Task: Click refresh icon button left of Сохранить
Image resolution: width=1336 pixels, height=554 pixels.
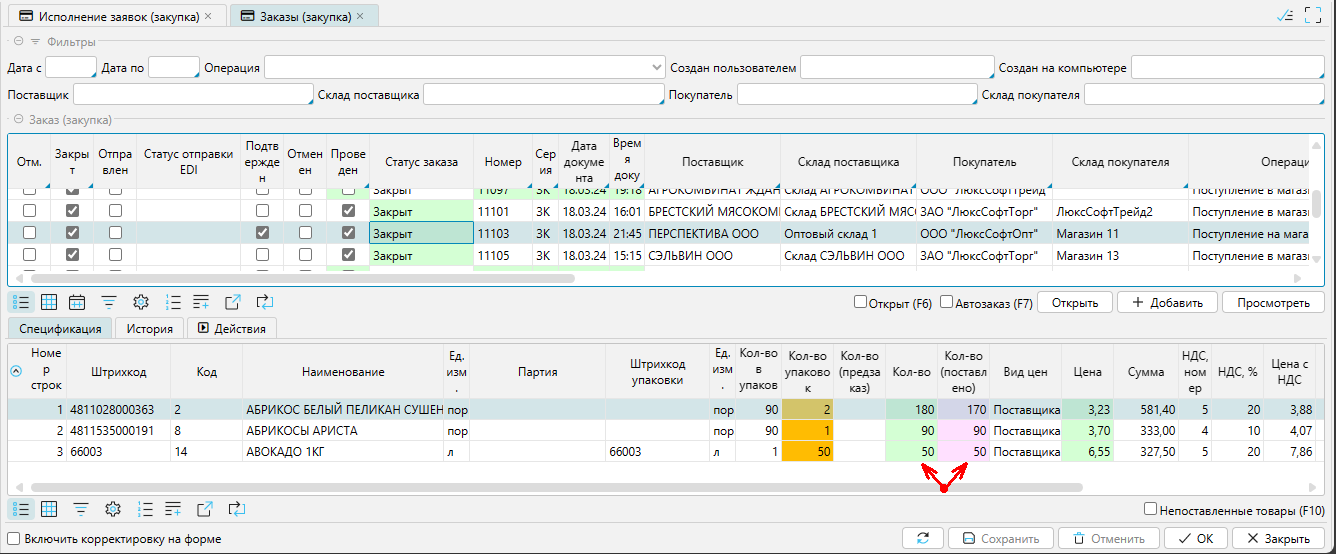Action: click(922, 538)
